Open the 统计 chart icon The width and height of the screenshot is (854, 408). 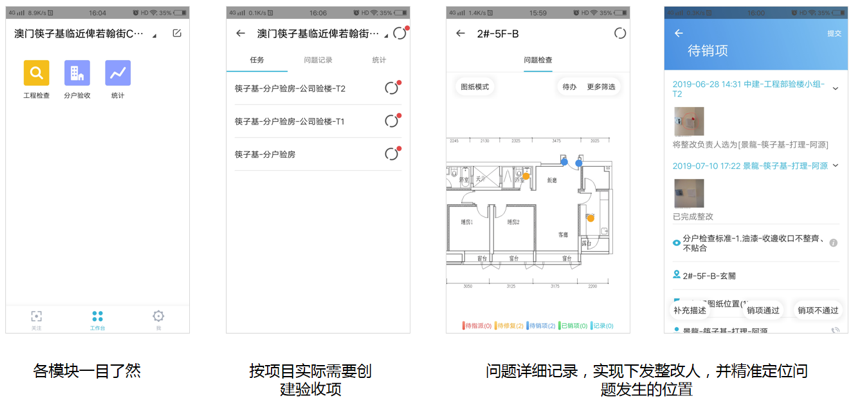pyautogui.click(x=118, y=73)
